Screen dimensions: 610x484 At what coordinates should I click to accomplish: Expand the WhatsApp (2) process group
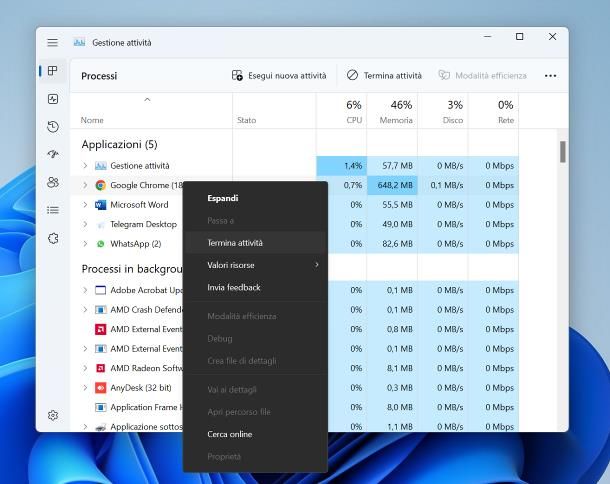[x=85, y=244]
